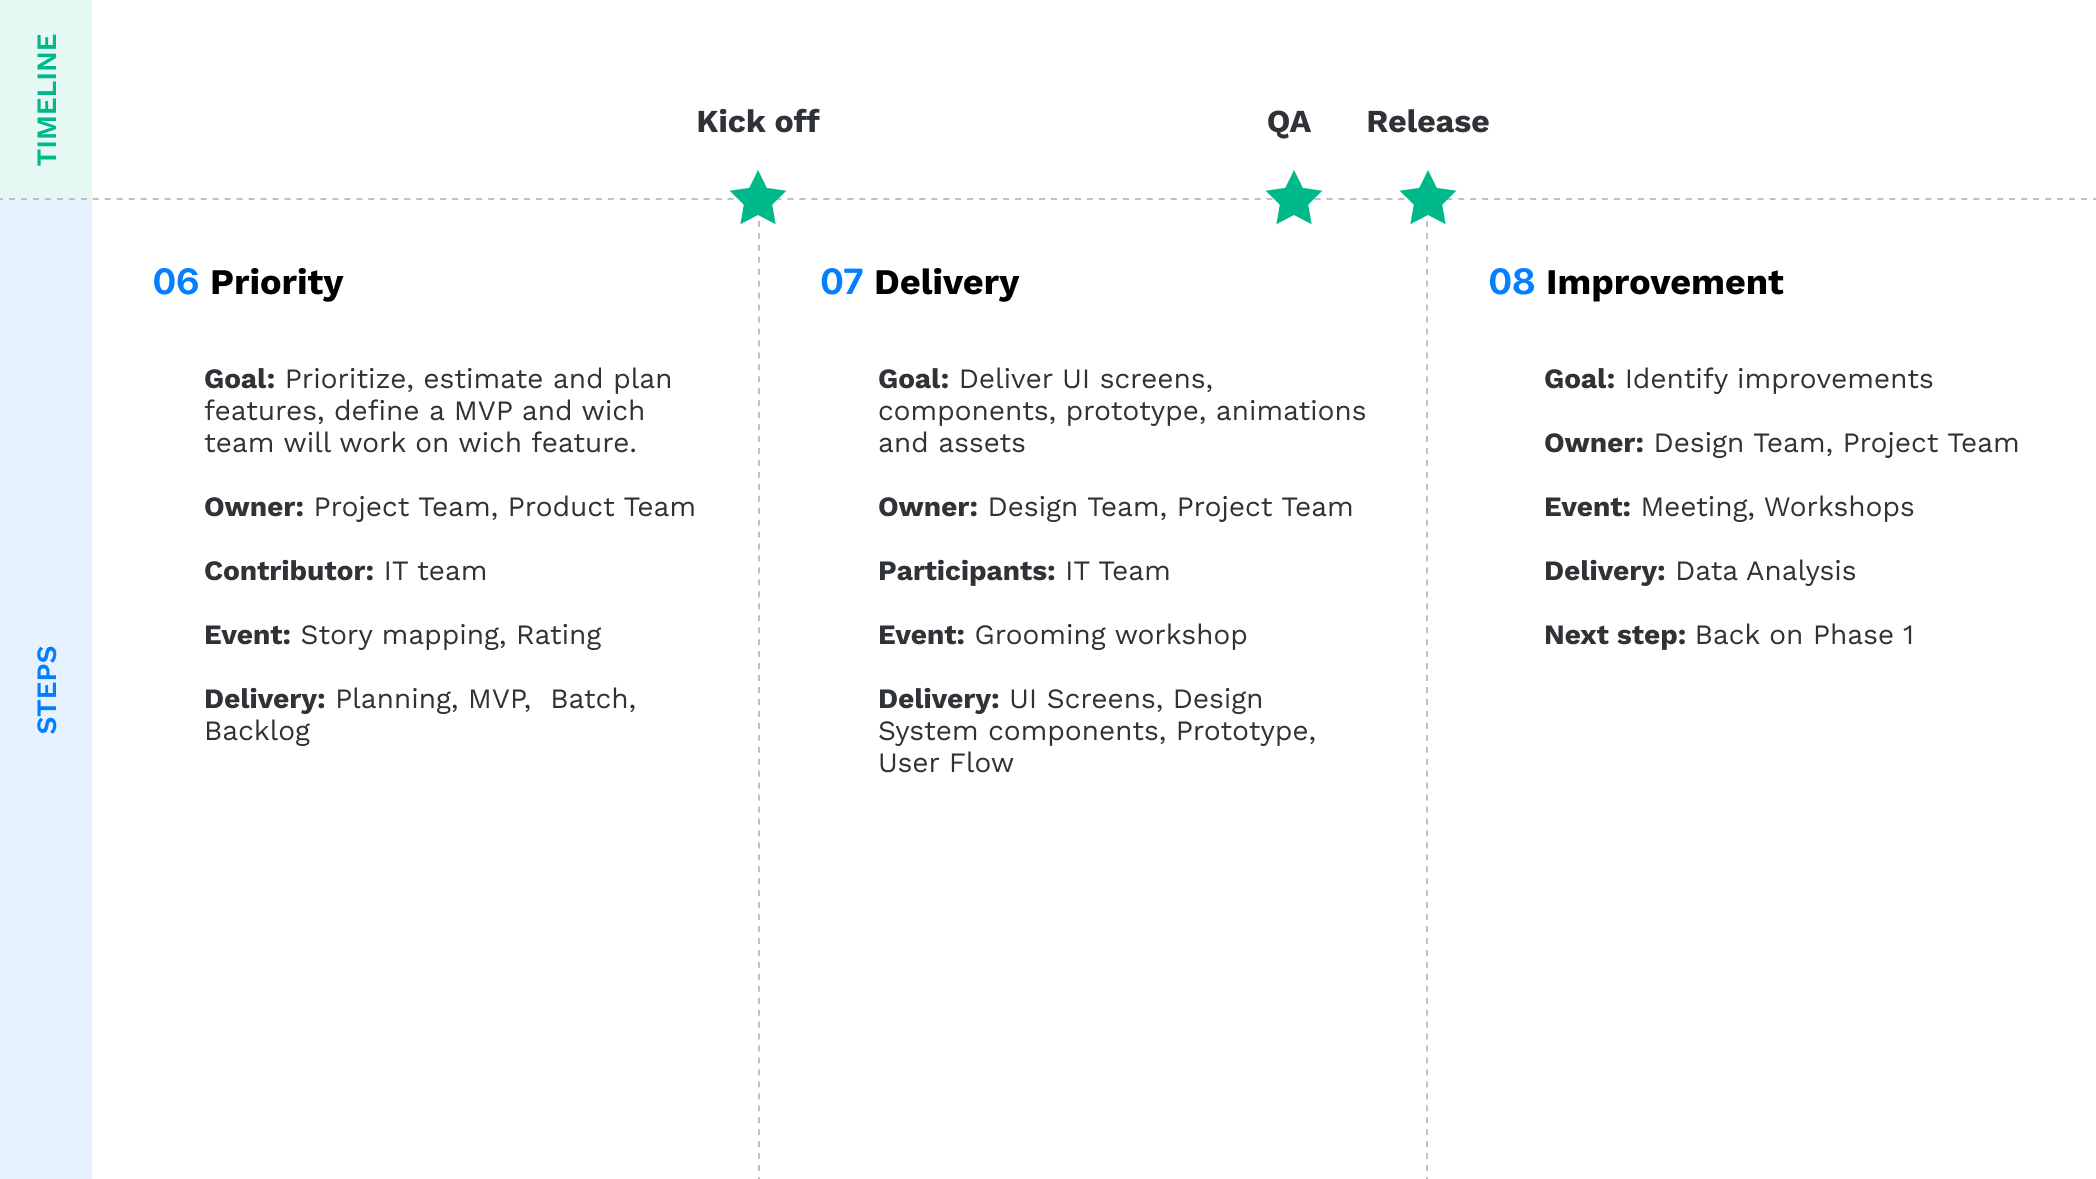Click 'Next step: Back on Phase 1'
The width and height of the screenshot is (2096, 1179).
(x=1728, y=635)
